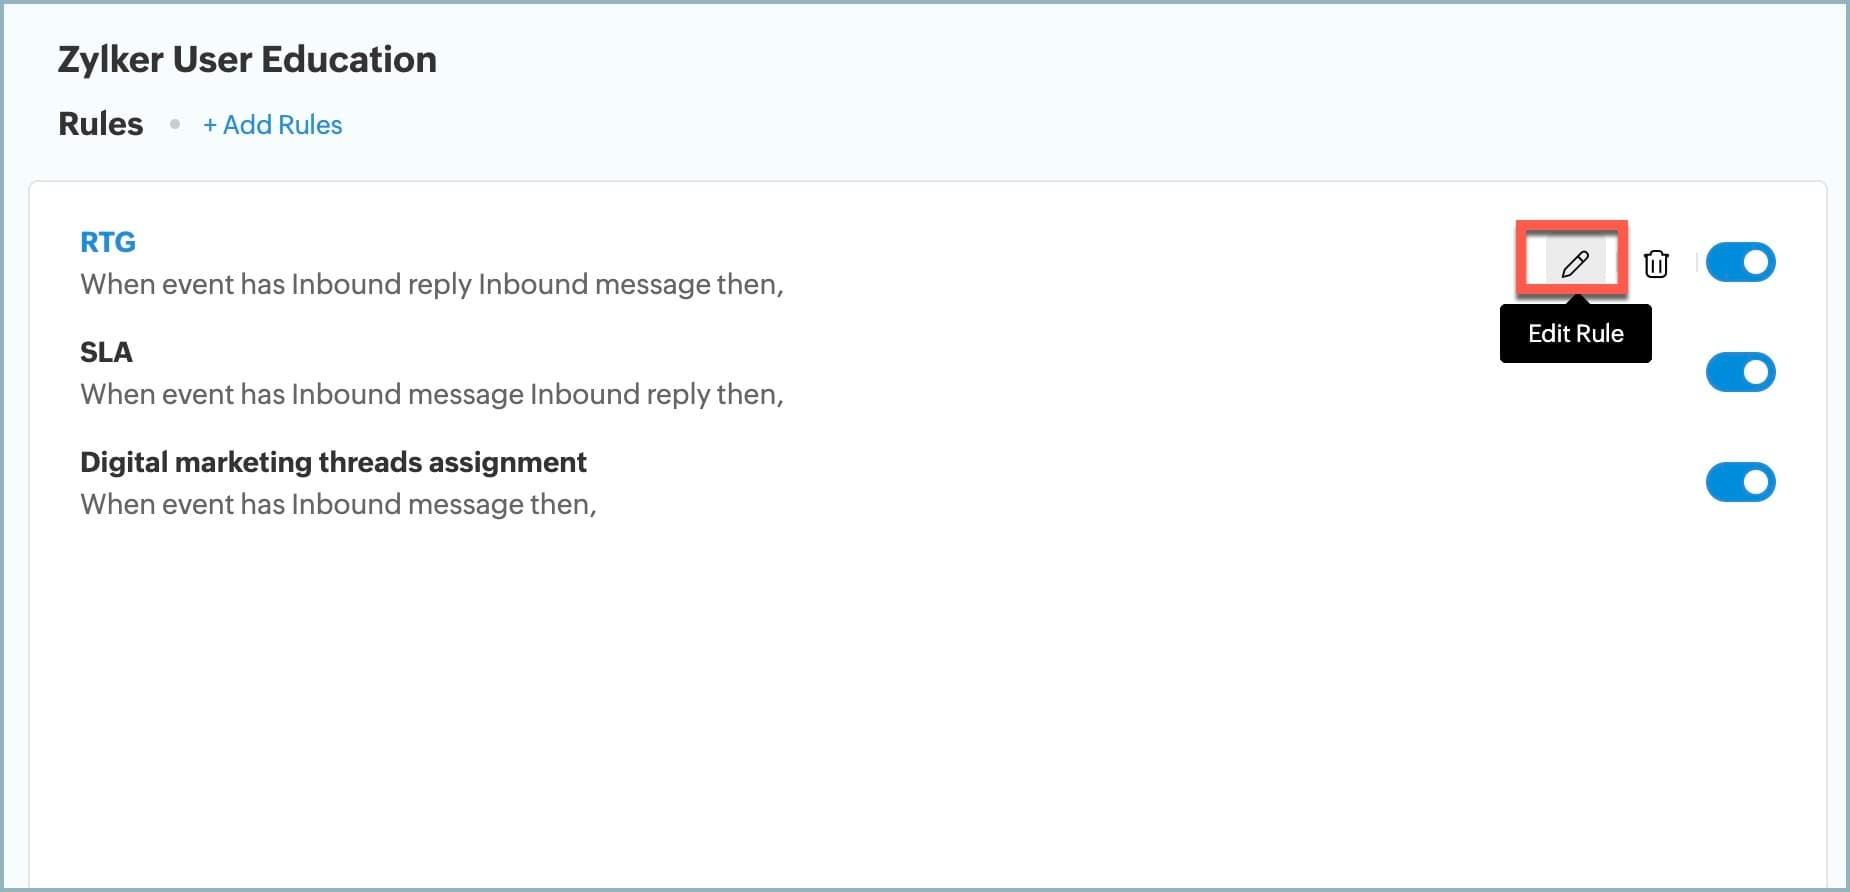Open the RTG rule name link
Screen dimensions: 1850x892
(108, 242)
